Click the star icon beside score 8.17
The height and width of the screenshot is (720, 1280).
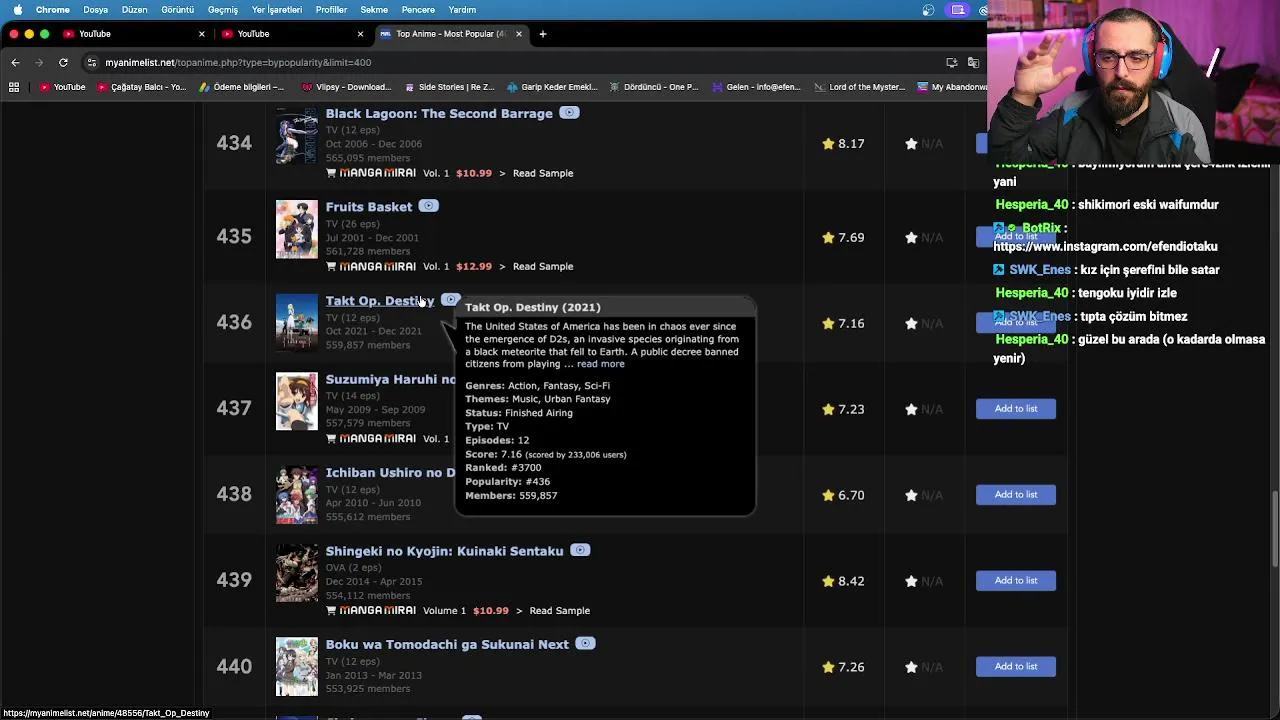828,144
